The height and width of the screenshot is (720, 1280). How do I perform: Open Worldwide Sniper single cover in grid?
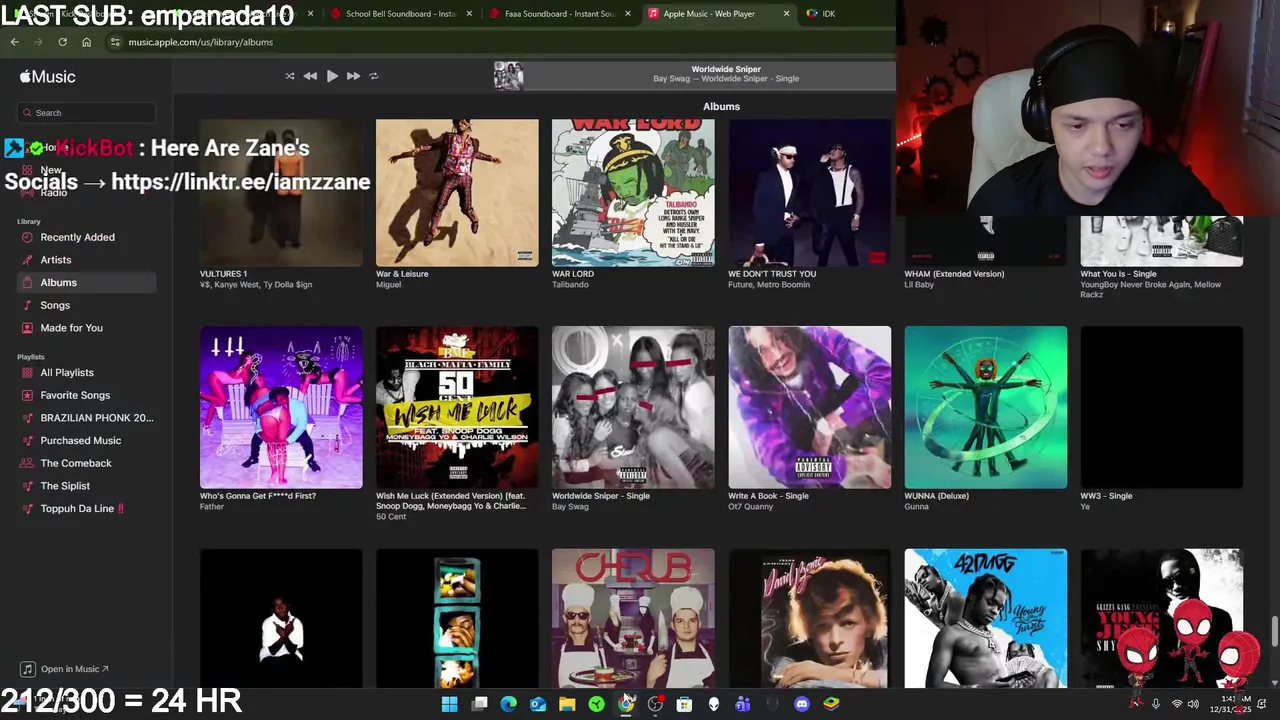pos(633,407)
